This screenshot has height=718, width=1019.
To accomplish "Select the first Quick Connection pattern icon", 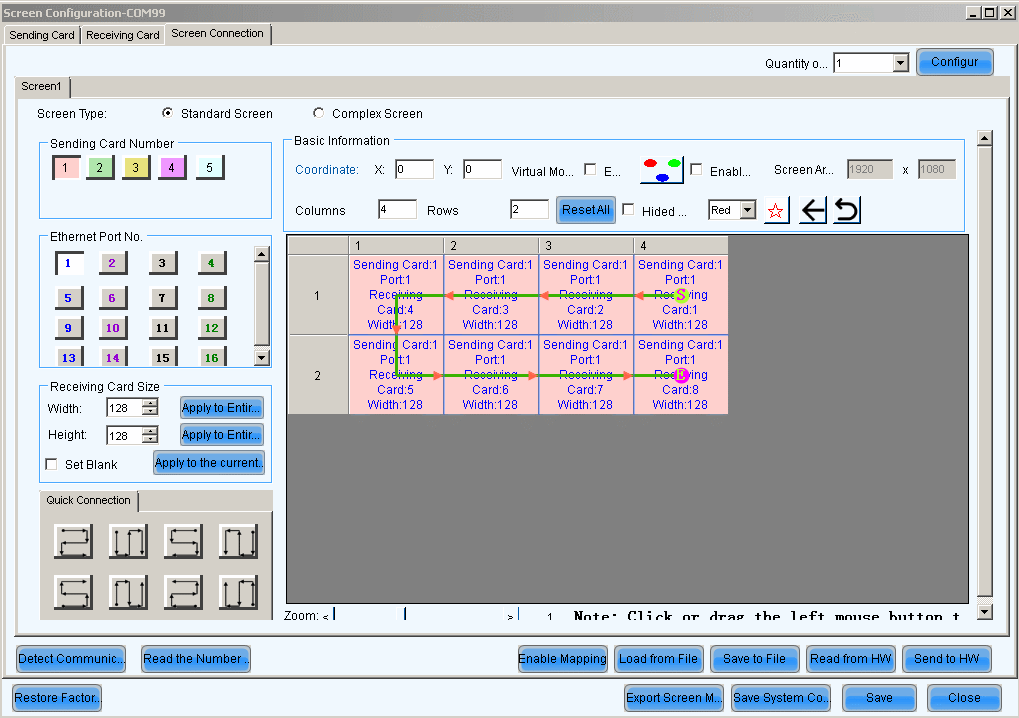I will [x=73, y=541].
